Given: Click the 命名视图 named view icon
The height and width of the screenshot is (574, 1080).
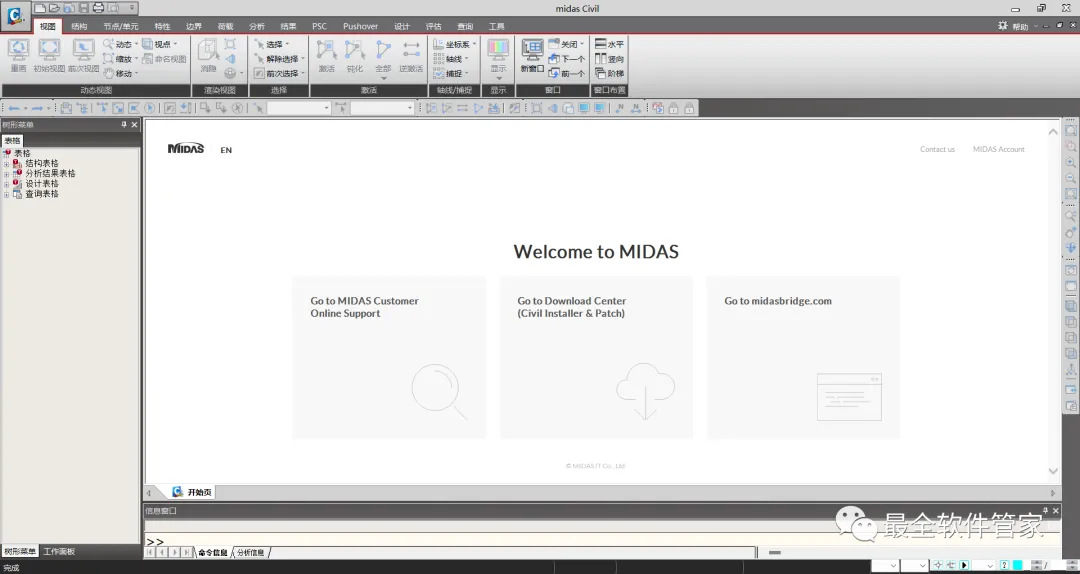Looking at the screenshot, I should point(164,59).
